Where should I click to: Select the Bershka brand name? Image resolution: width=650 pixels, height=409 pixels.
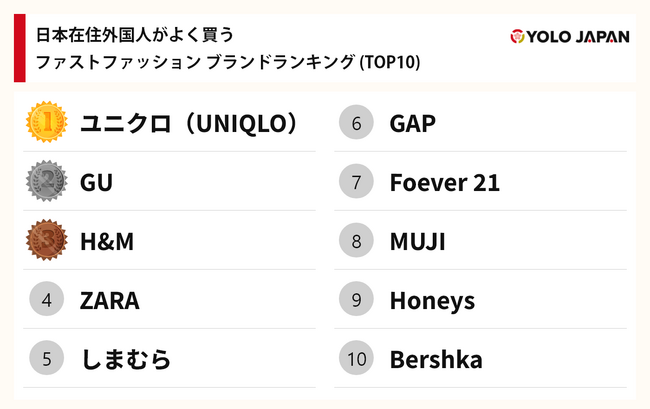pos(436,360)
